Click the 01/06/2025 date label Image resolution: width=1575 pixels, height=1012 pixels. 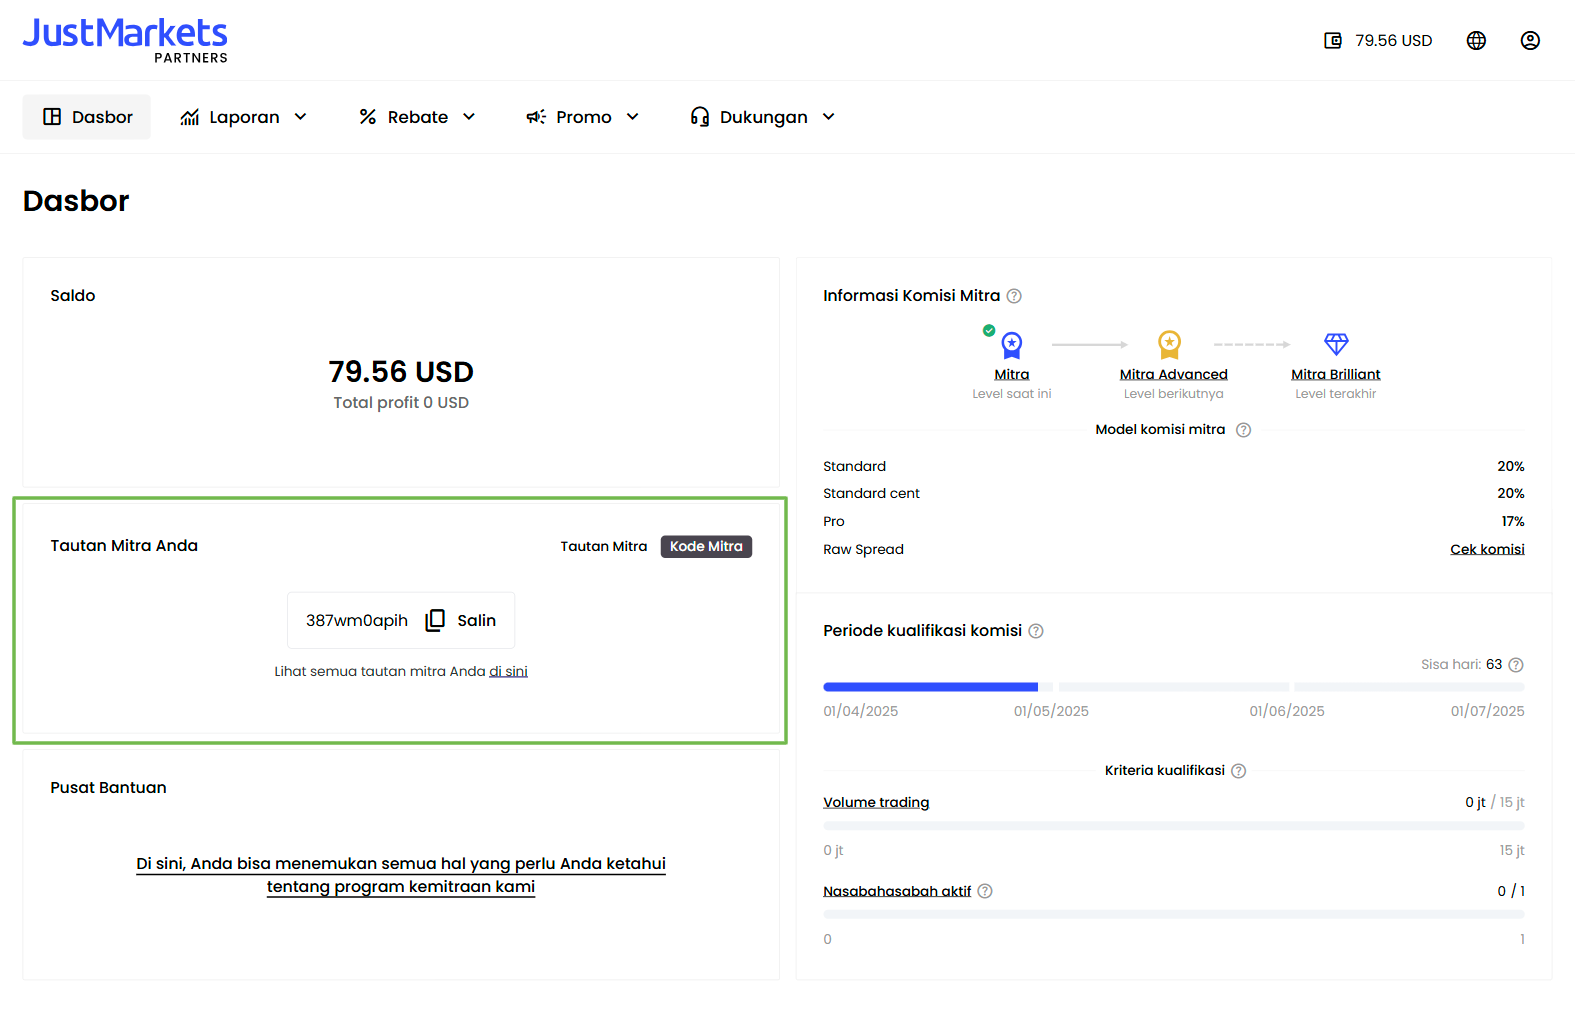click(x=1287, y=711)
